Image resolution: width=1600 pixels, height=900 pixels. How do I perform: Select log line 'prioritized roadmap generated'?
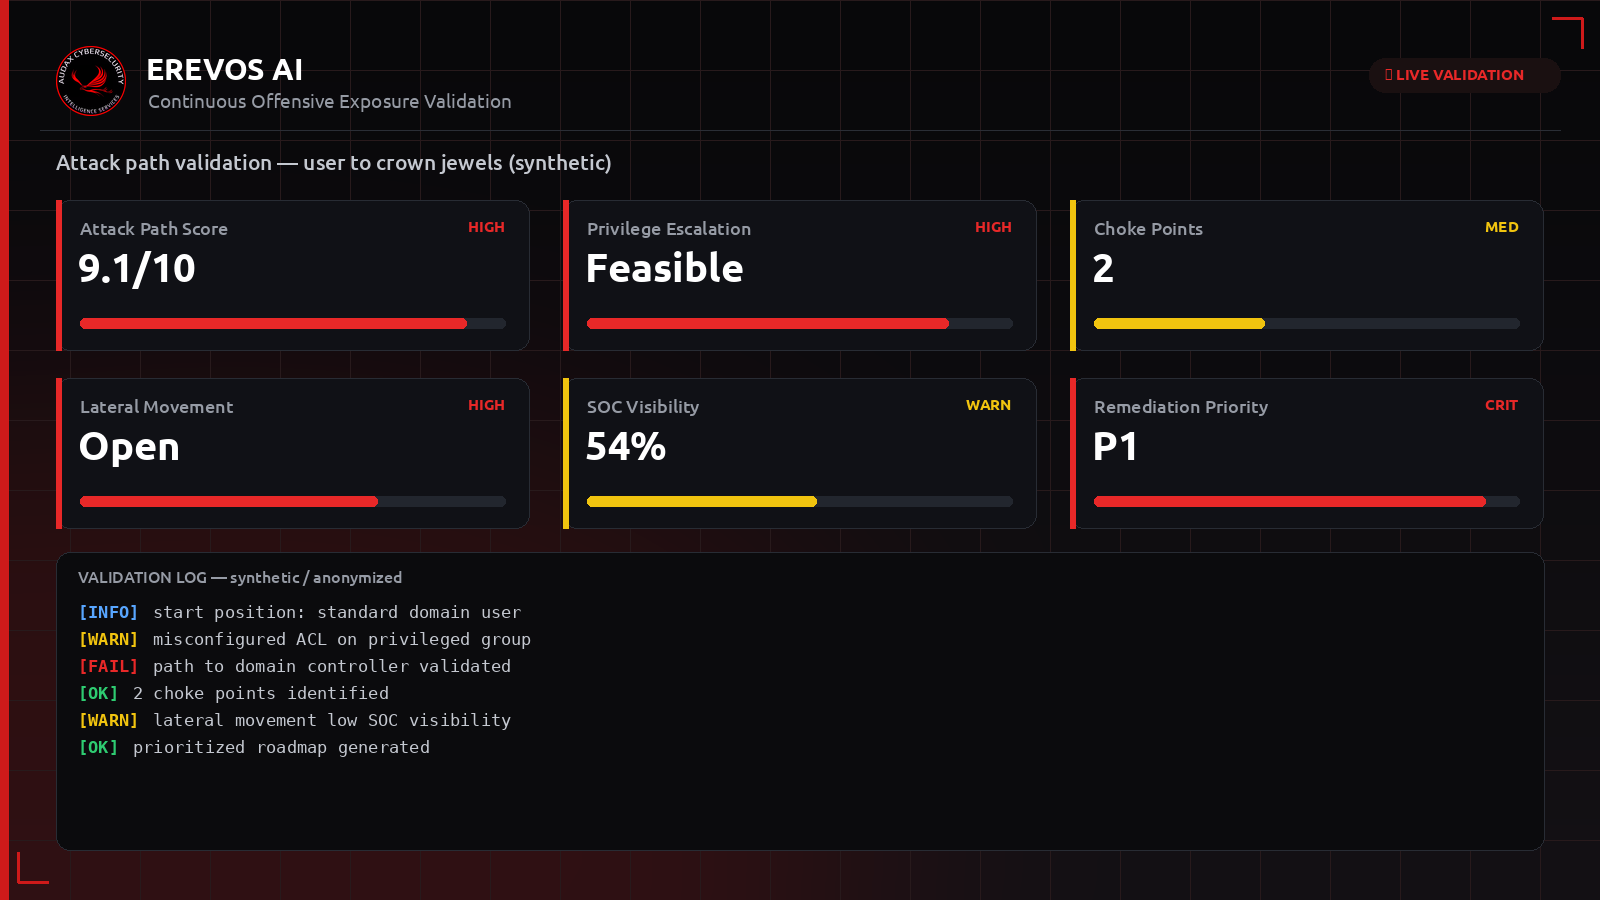(282, 747)
